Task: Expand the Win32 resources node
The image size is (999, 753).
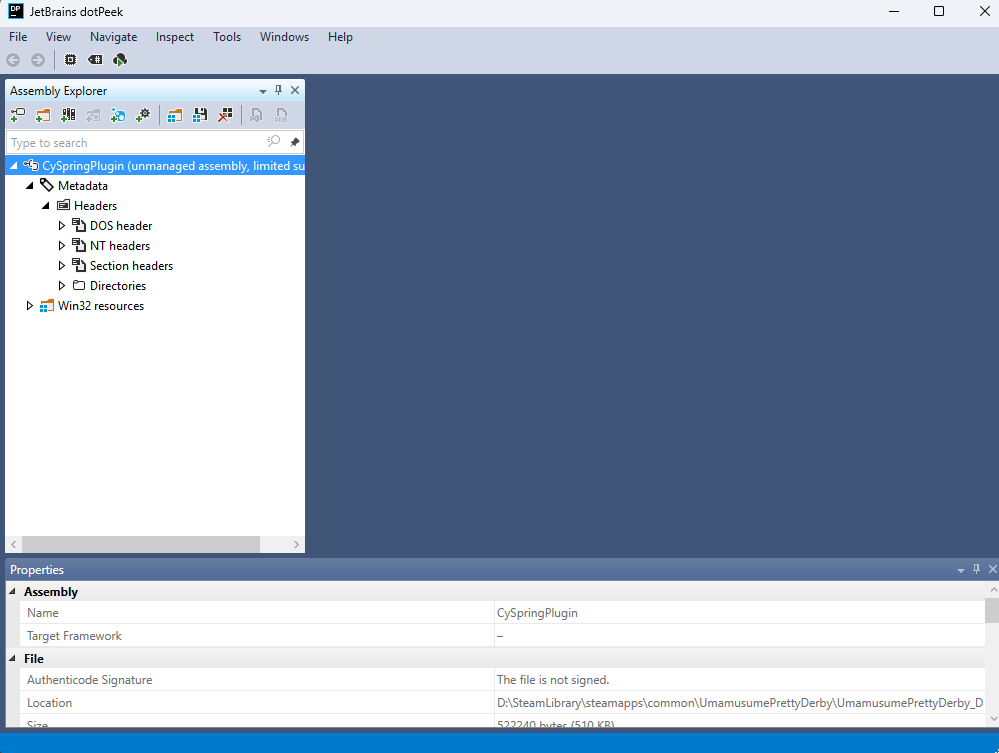Action: (x=29, y=306)
